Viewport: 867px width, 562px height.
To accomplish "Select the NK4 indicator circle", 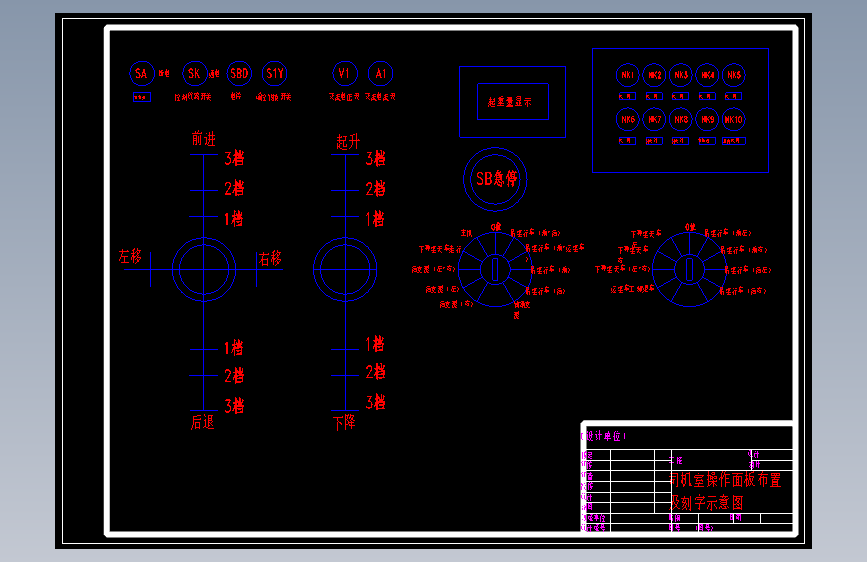I will pyautogui.click(x=707, y=75).
